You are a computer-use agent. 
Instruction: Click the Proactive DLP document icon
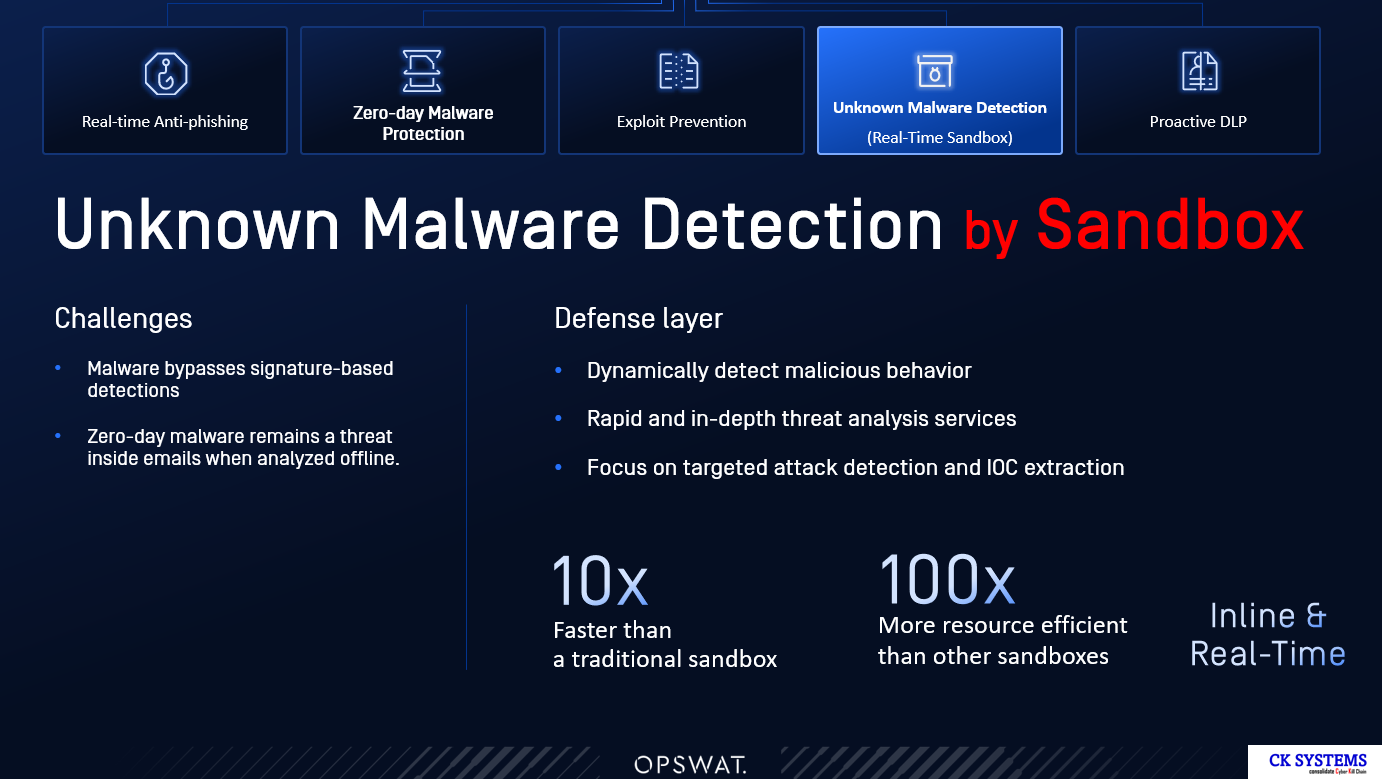tap(1199, 72)
